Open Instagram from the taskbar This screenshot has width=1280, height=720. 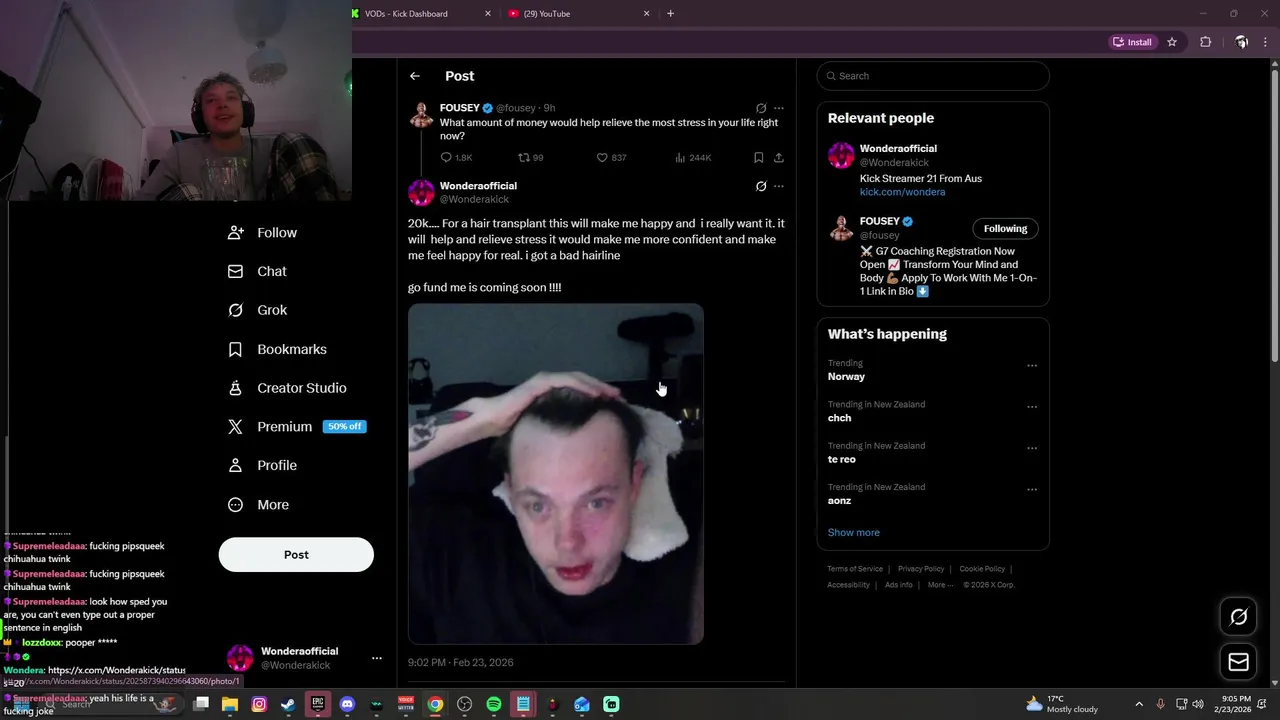tap(259, 704)
